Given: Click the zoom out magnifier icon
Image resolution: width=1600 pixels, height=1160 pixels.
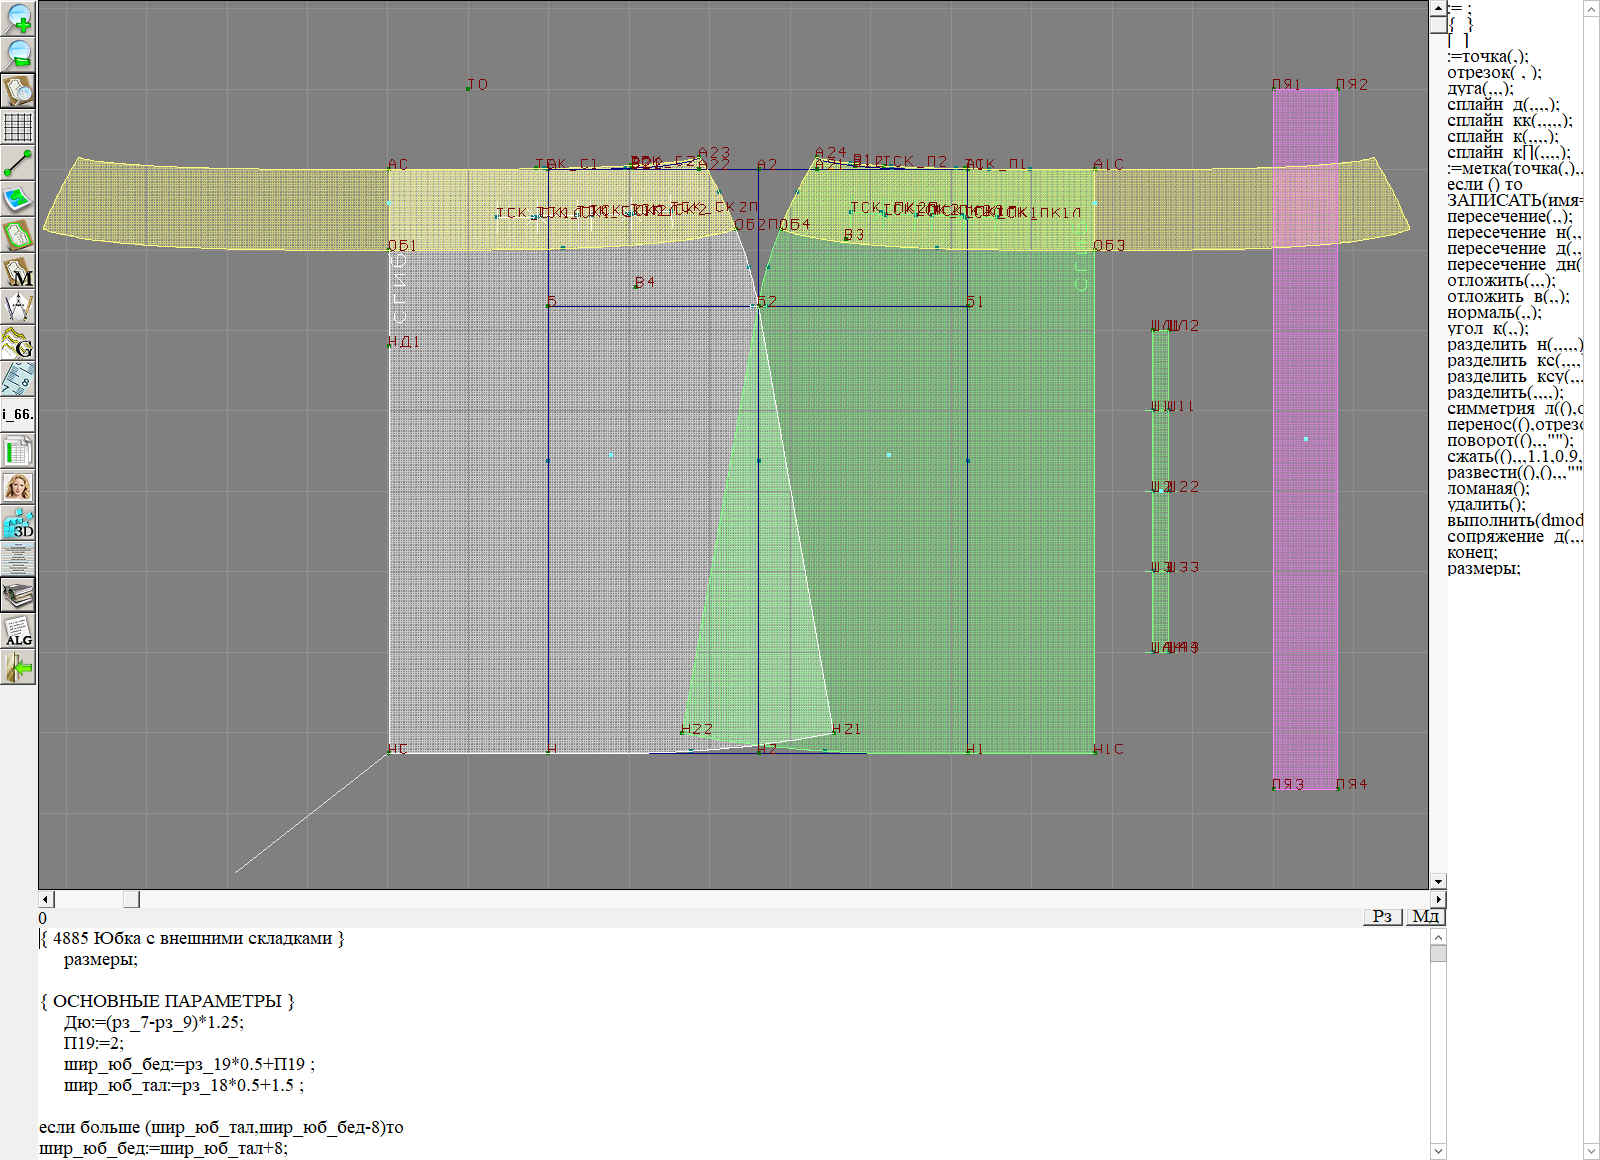Looking at the screenshot, I should click(x=18, y=54).
